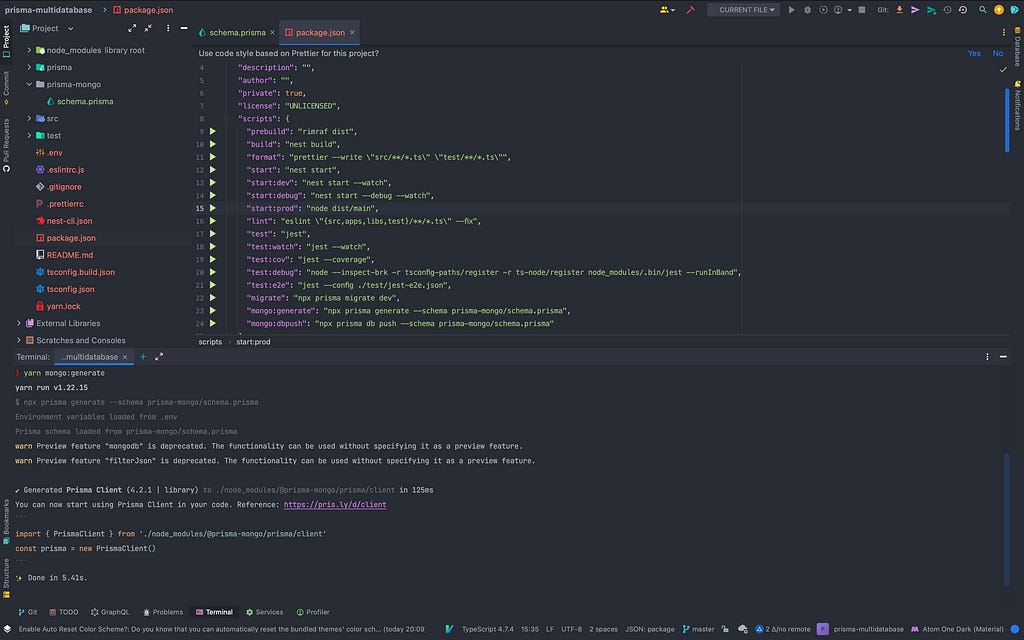Screen dimensions: 1024x640
Task: Maximize the terminal panel
Action: pyautogui.click(x=159, y=357)
